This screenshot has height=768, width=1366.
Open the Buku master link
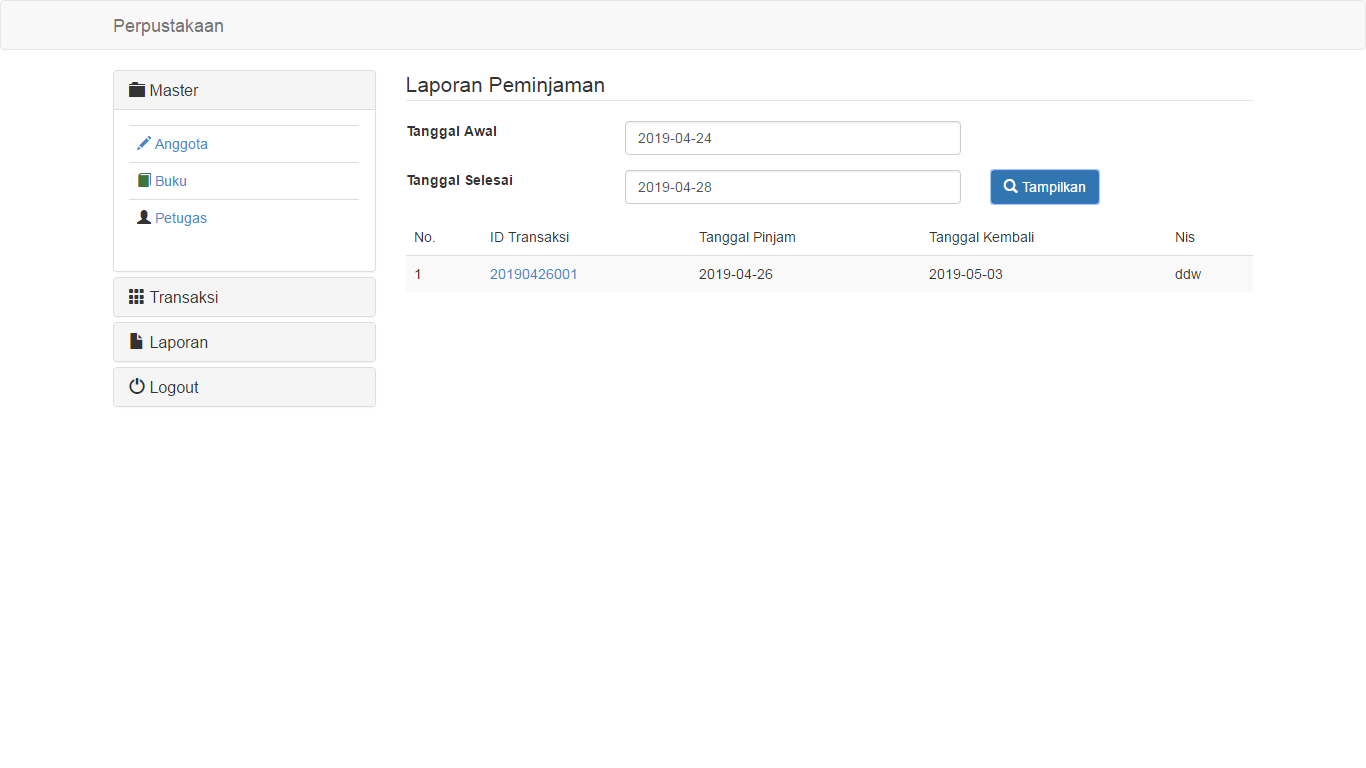pyautogui.click(x=171, y=181)
